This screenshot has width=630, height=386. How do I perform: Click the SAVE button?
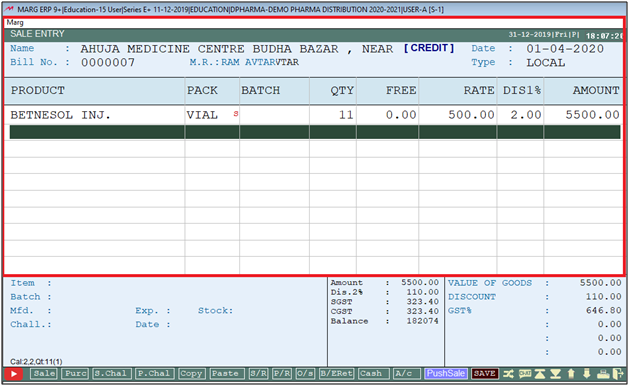485,374
